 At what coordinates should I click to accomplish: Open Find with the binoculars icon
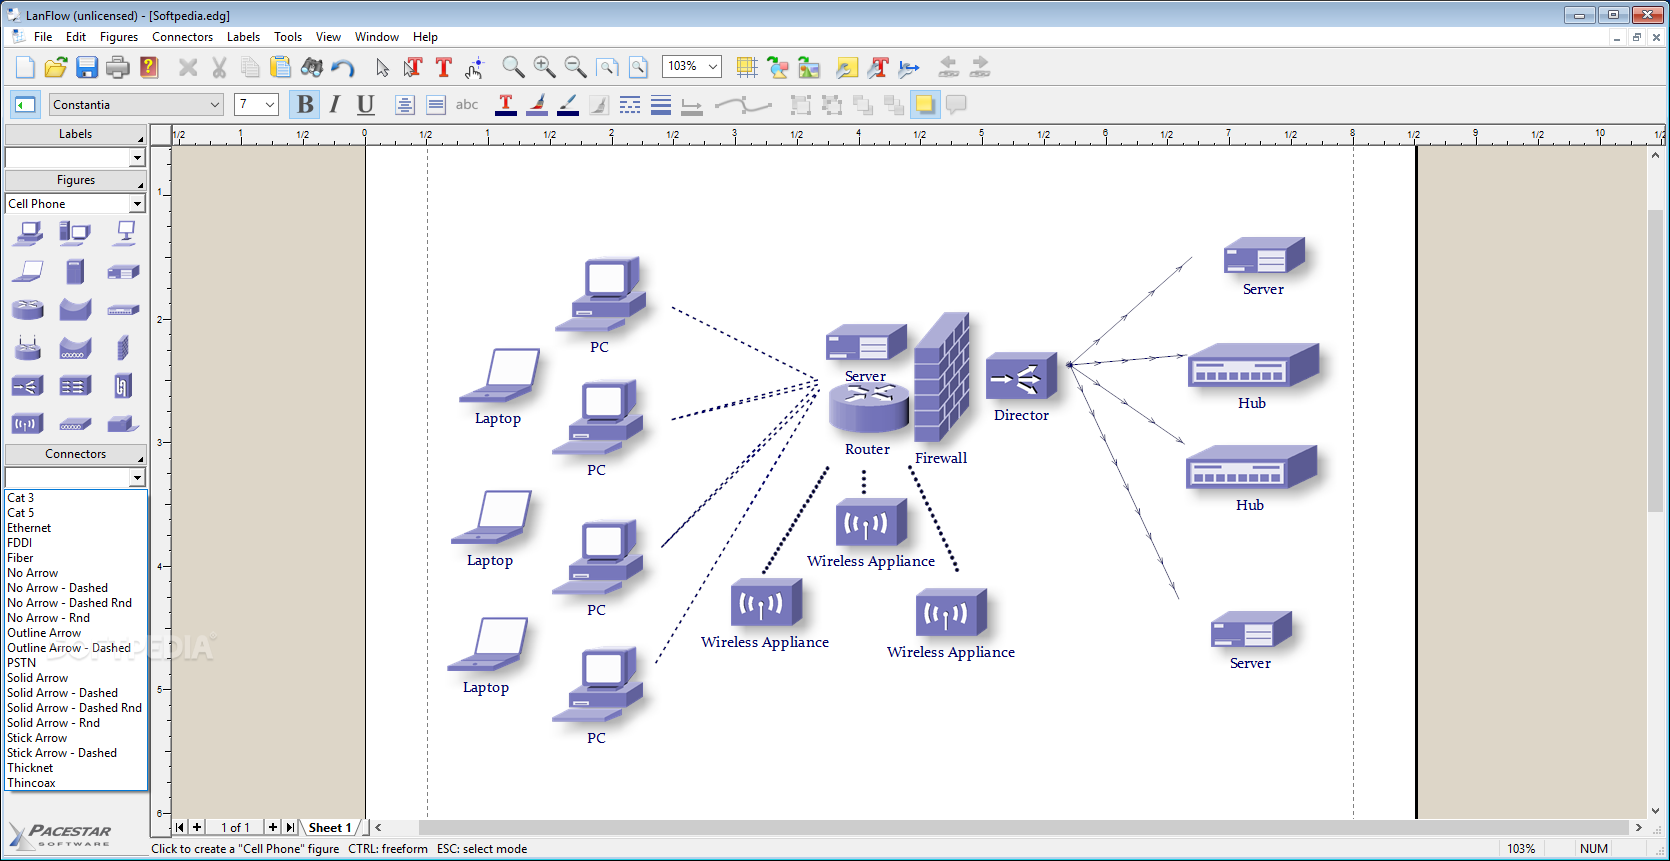coord(312,67)
